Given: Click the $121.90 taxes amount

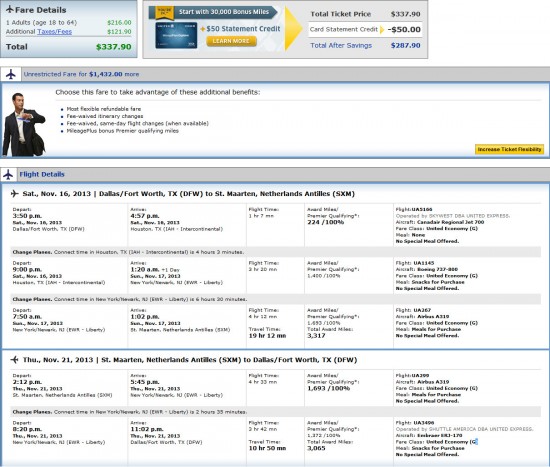Looking at the screenshot, I should pyautogui.click(x=119, y=32).
